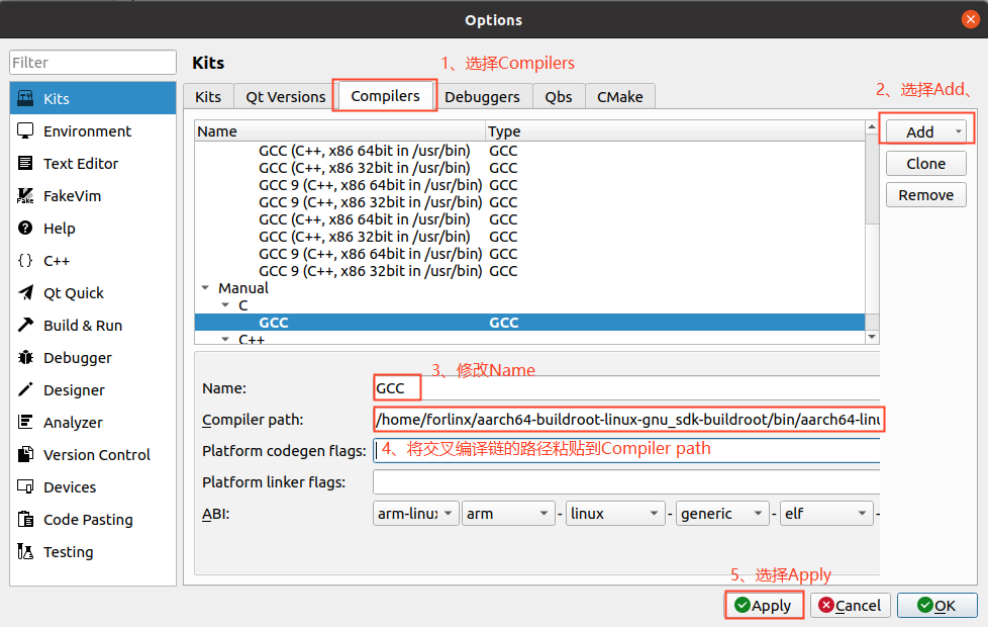
Task: Click the Platform codegen flags field
Action: pyautogui.click(x=626, y=450)
